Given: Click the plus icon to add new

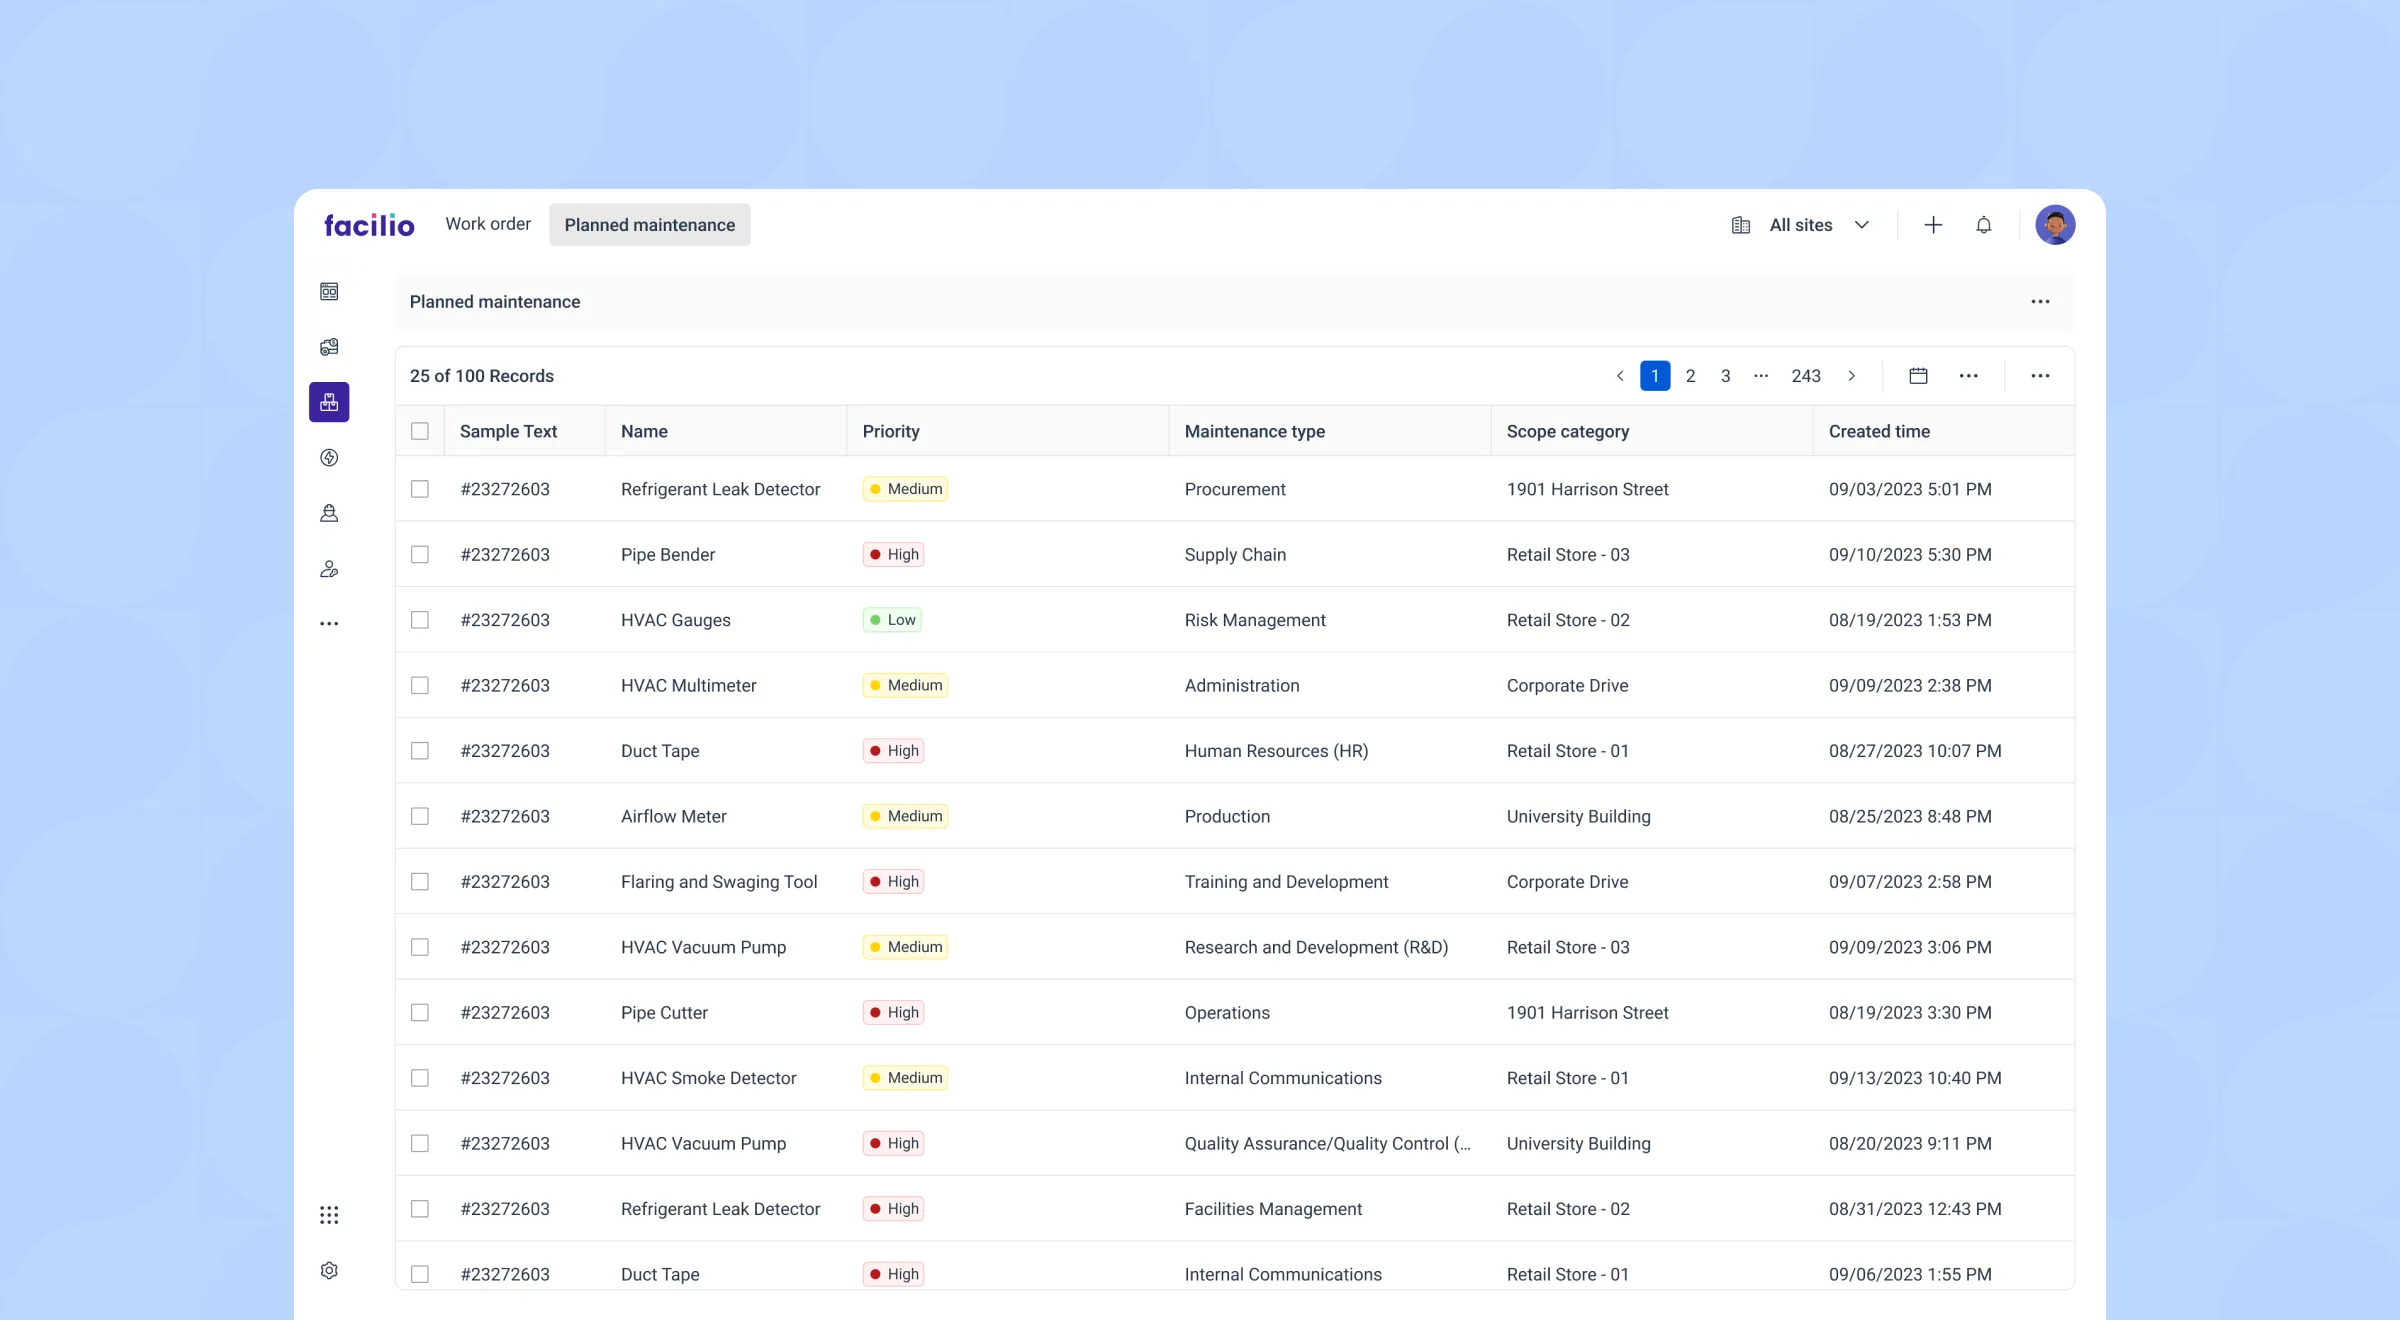Looking at the screenshot, I should point(1933,225).
